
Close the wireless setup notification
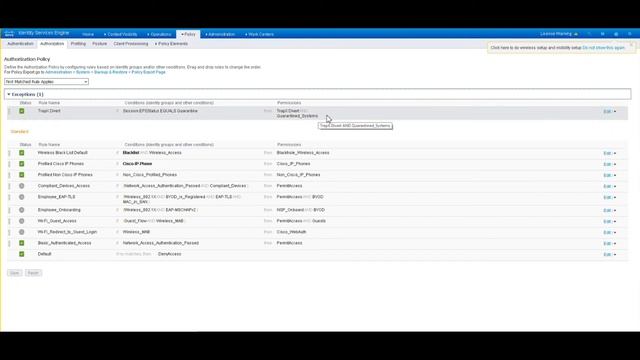pyautogui.click(x=631, y=44)
